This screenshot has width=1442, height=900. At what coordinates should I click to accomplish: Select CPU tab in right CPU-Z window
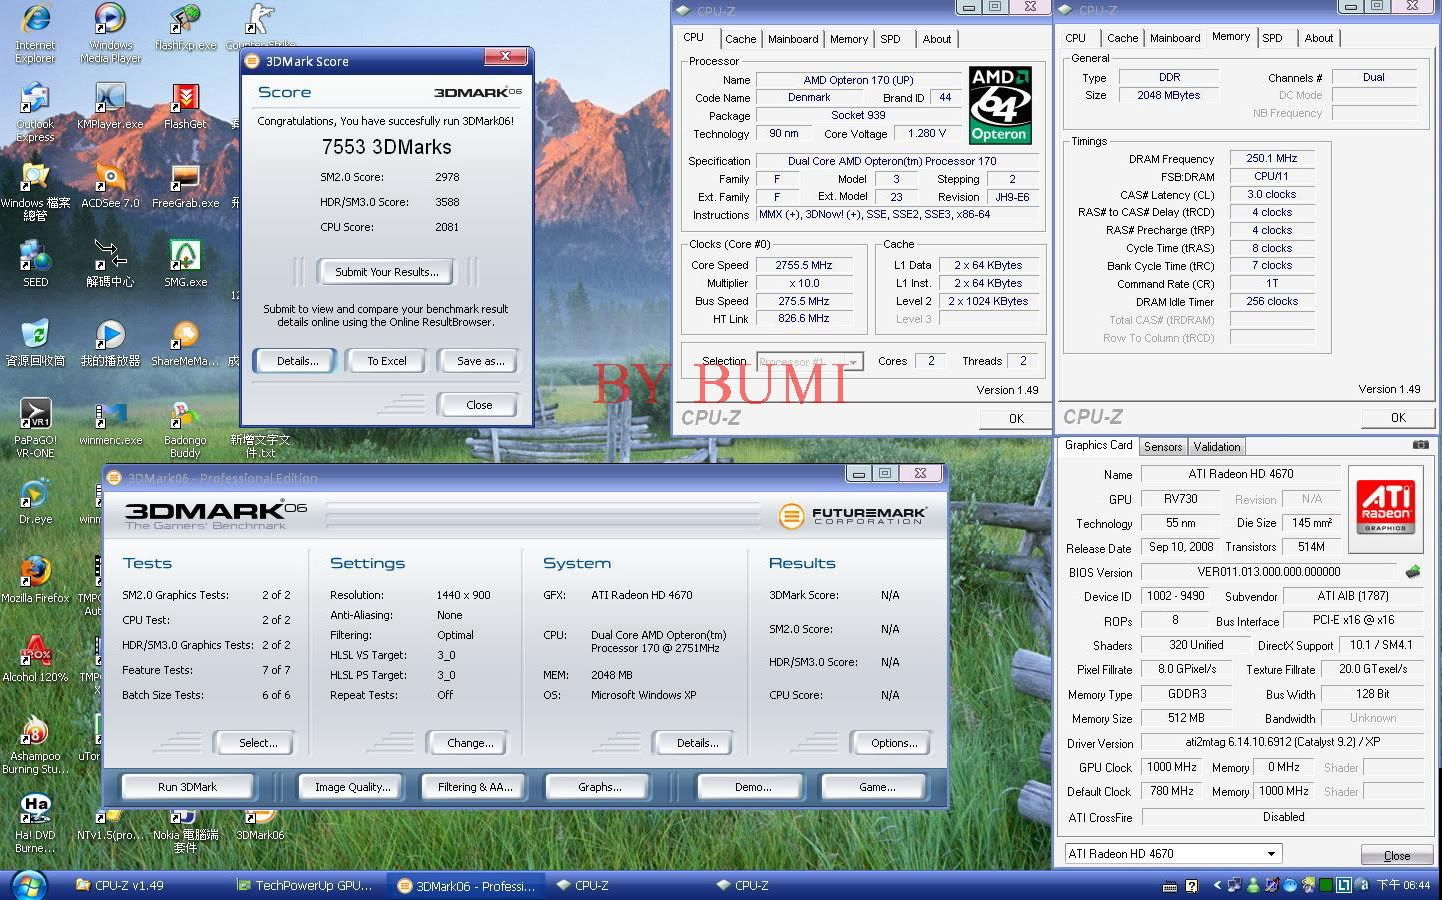[x=1075, y=38]
